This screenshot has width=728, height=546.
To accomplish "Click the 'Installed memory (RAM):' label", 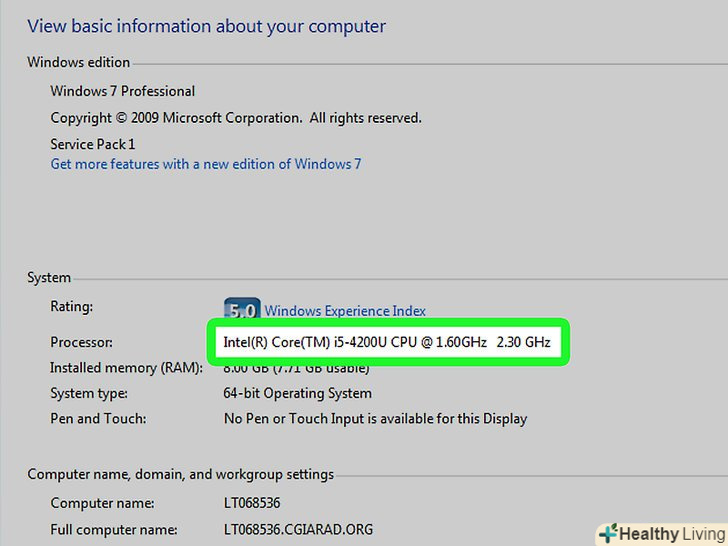I will (x=126, y=368).
